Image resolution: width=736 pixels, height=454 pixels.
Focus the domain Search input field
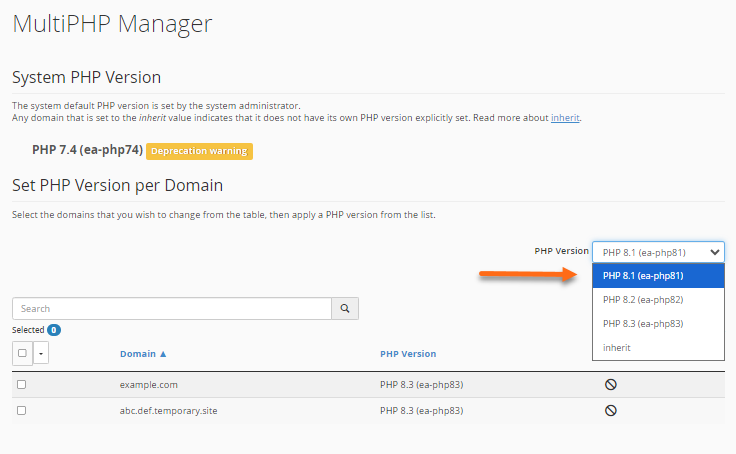(172, 309)
